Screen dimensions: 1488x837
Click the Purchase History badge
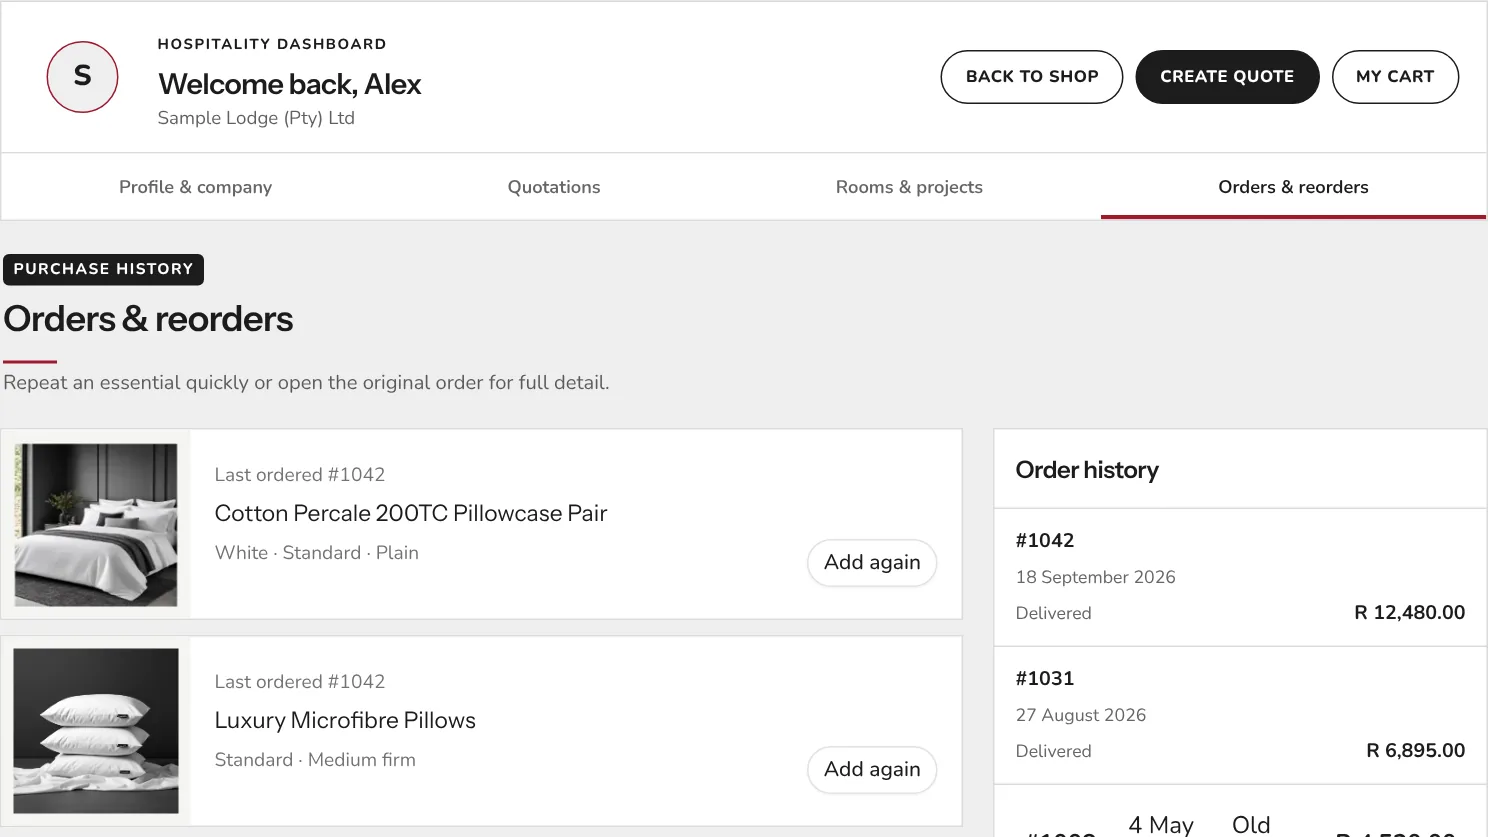pyautogui.click(x=103, y=270)
